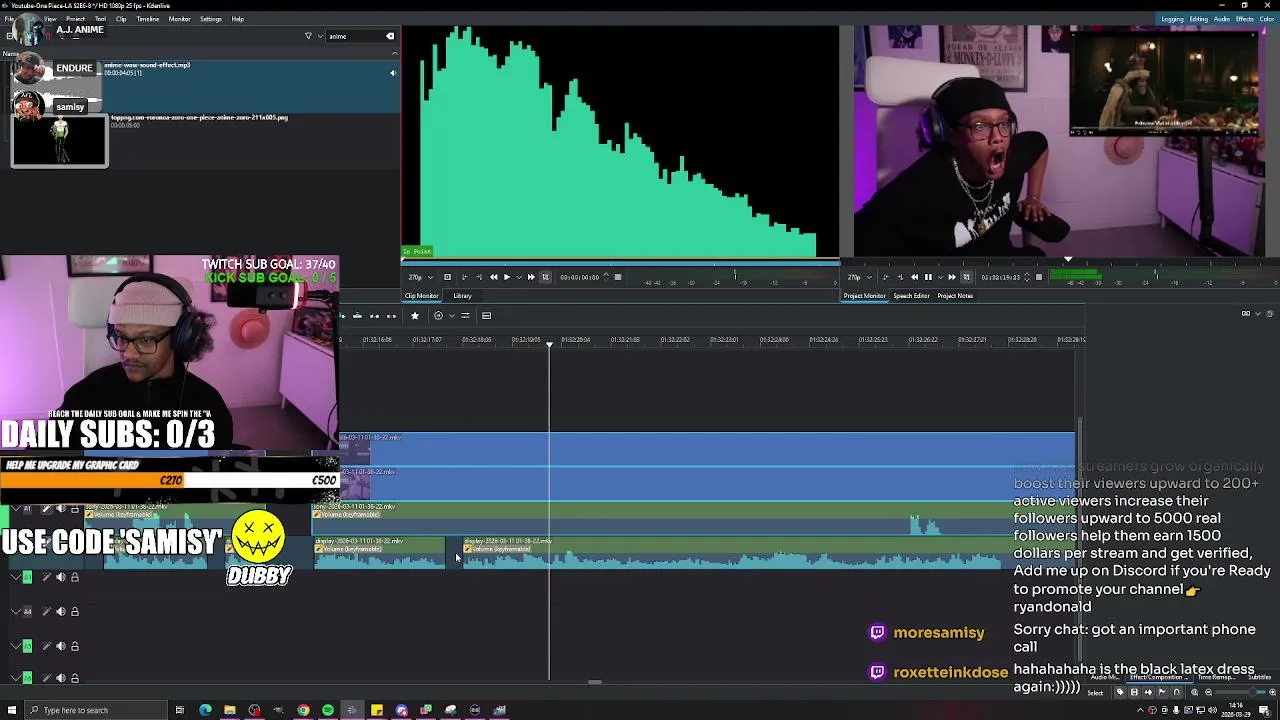Open the timeline preview render circle icon
The width and height of the screenshot is (1280, 720).
point(438,316)
